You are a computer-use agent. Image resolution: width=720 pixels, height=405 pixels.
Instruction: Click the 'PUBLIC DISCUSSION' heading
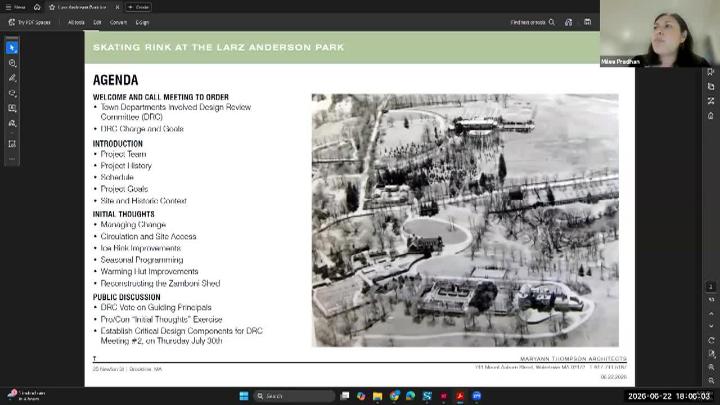pos(127,297)
